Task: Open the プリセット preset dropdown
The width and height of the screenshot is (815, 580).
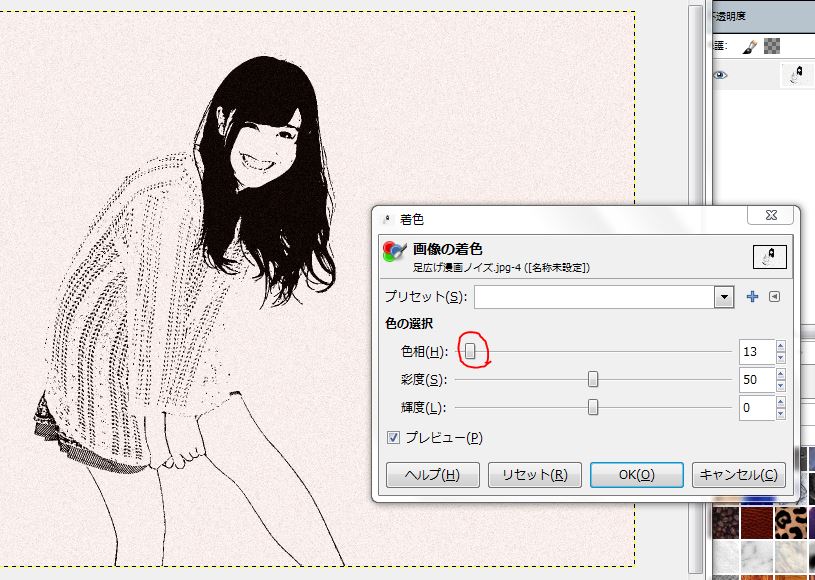Action: (725, 297)
